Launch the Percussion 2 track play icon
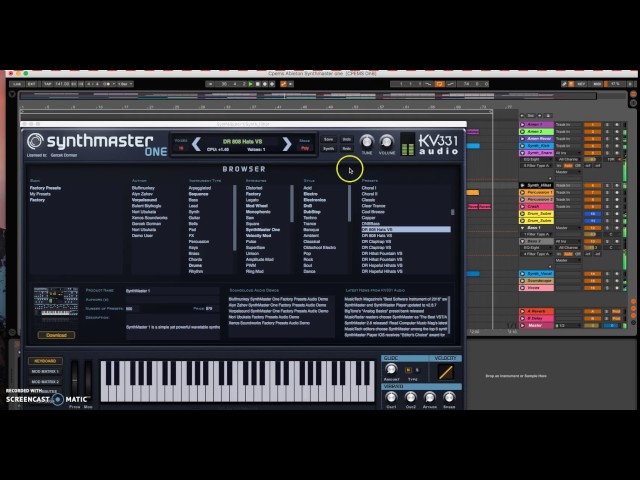Viewport: 640px width, 480px height. [522, 200]
